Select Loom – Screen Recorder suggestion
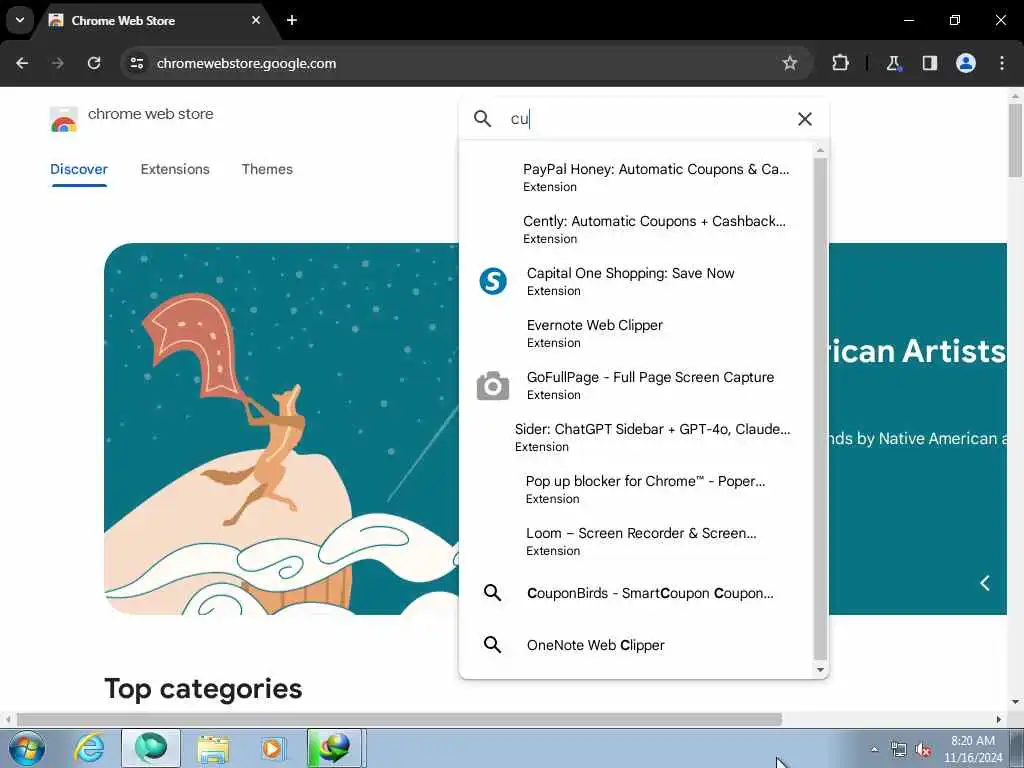1024x768 pixels. (637, 541)
